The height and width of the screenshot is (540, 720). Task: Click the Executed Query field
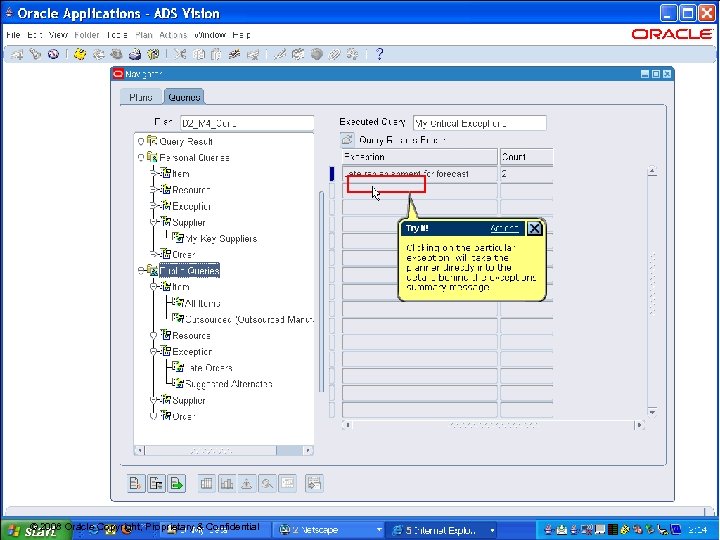pyautogui.click(x=479, y=124)
